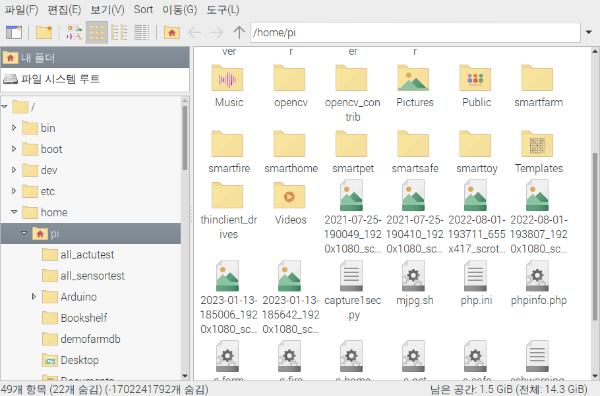Image resolution: width=600 pixels, height=396 pixels.
Task: Select image 2023-01-13-185006 screenshot thumbnail
Action: point(228,275)
